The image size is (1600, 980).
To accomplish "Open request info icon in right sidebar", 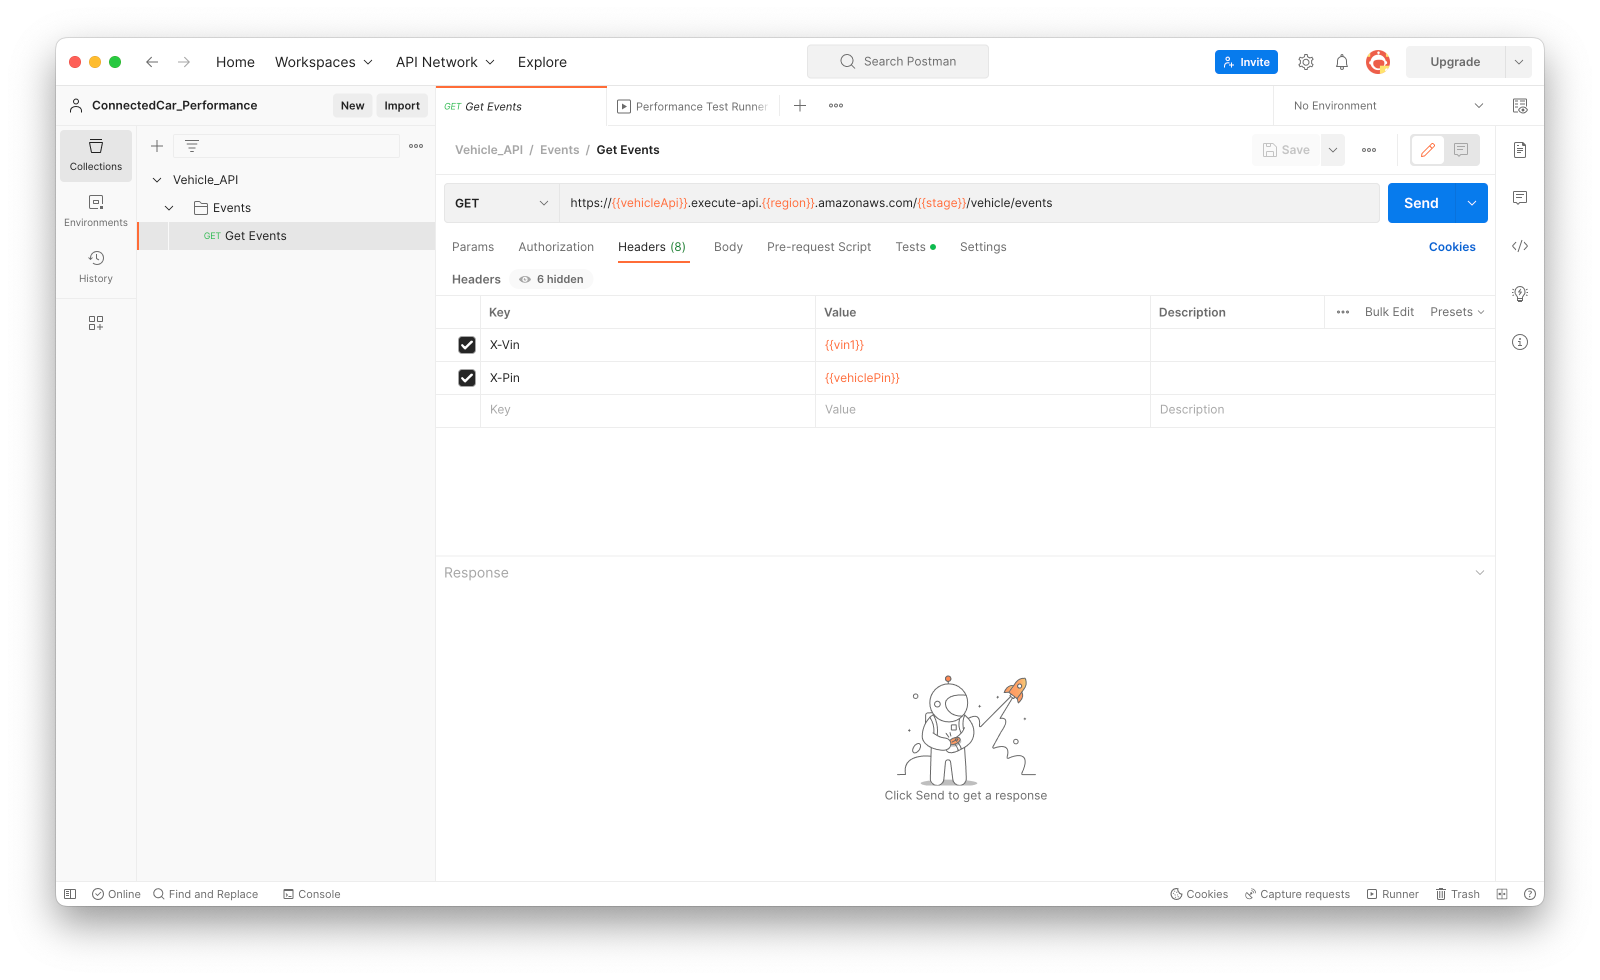I will (x=1520, y=342).
